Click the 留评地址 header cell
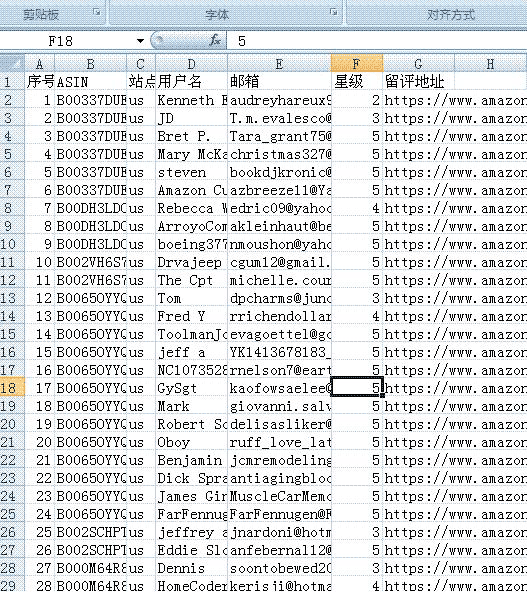Screen dimensions: 527x599 [x=419, y=81]
